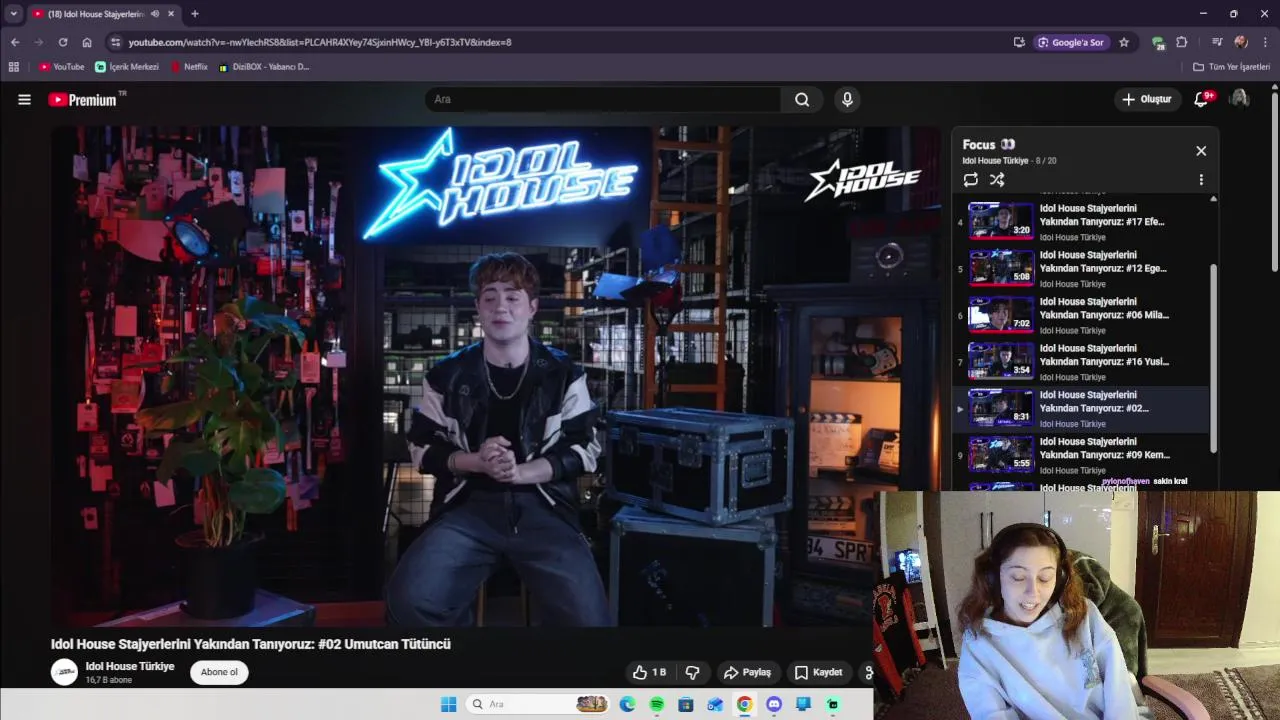Toggle playlist loop in Focus panel

(970, 180)
